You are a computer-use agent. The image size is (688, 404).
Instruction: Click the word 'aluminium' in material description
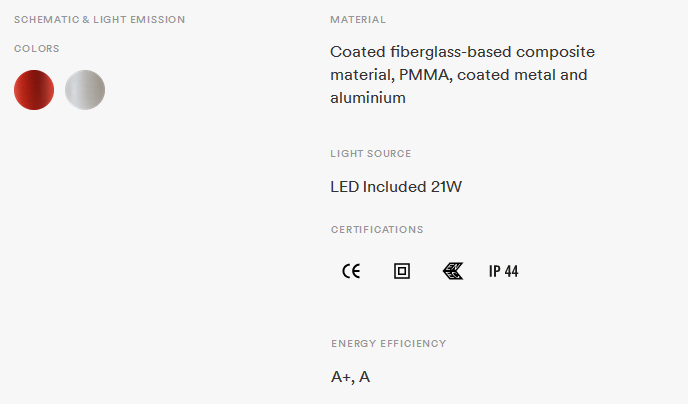click(368, 98)
